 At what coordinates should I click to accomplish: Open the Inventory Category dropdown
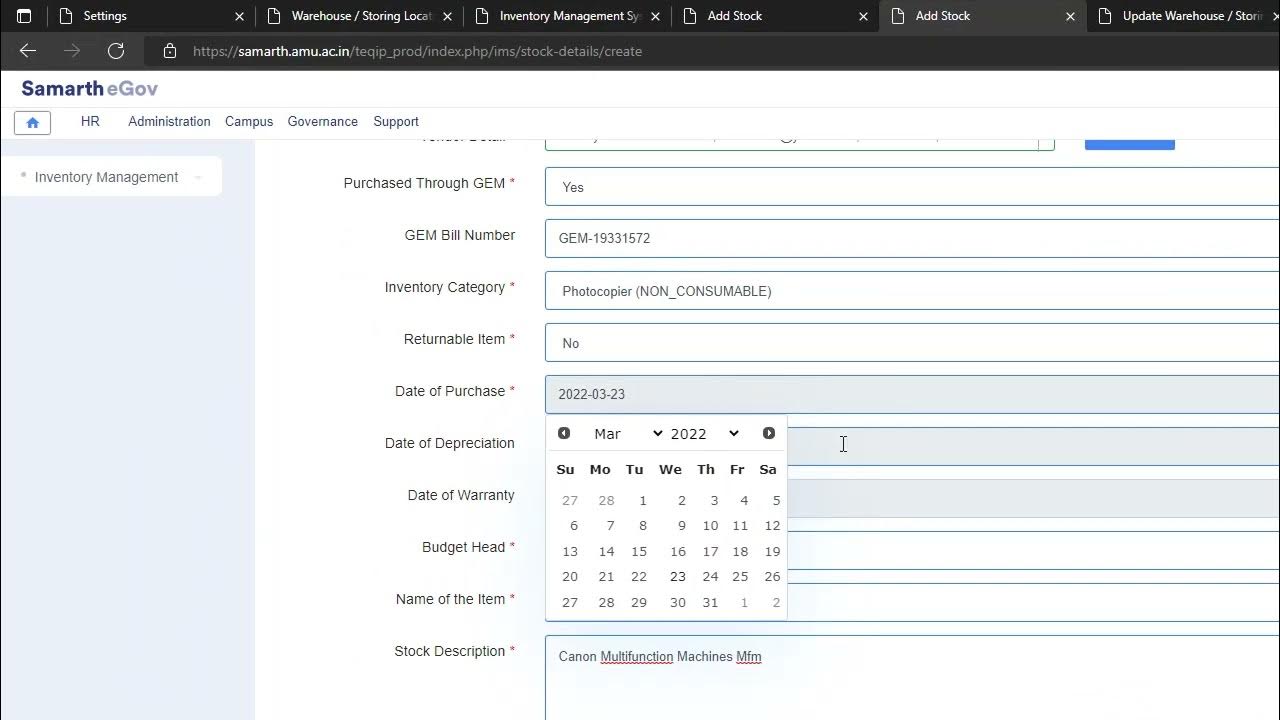tap(910, 291)
